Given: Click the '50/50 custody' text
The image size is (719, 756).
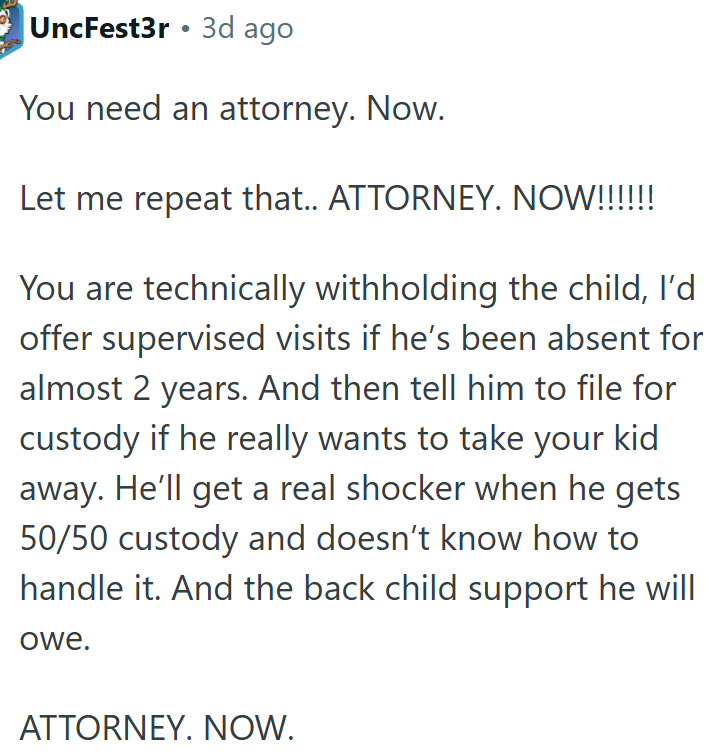Looking at the screenshot, I should [x=129, y=539].
